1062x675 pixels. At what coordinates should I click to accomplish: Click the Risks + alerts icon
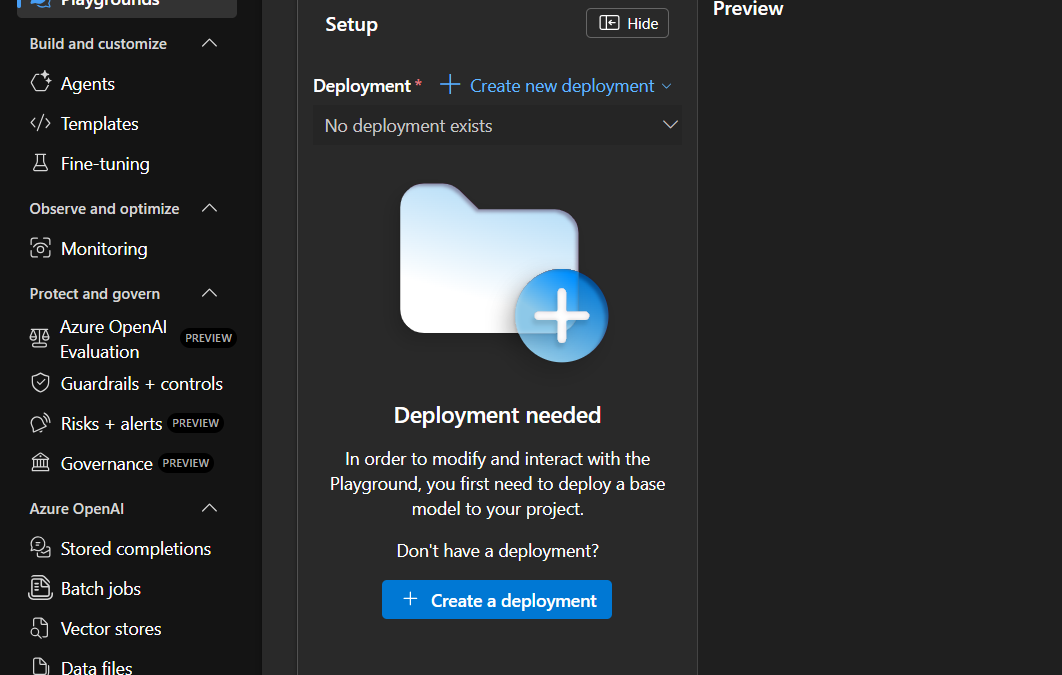[x=41, y=423]
